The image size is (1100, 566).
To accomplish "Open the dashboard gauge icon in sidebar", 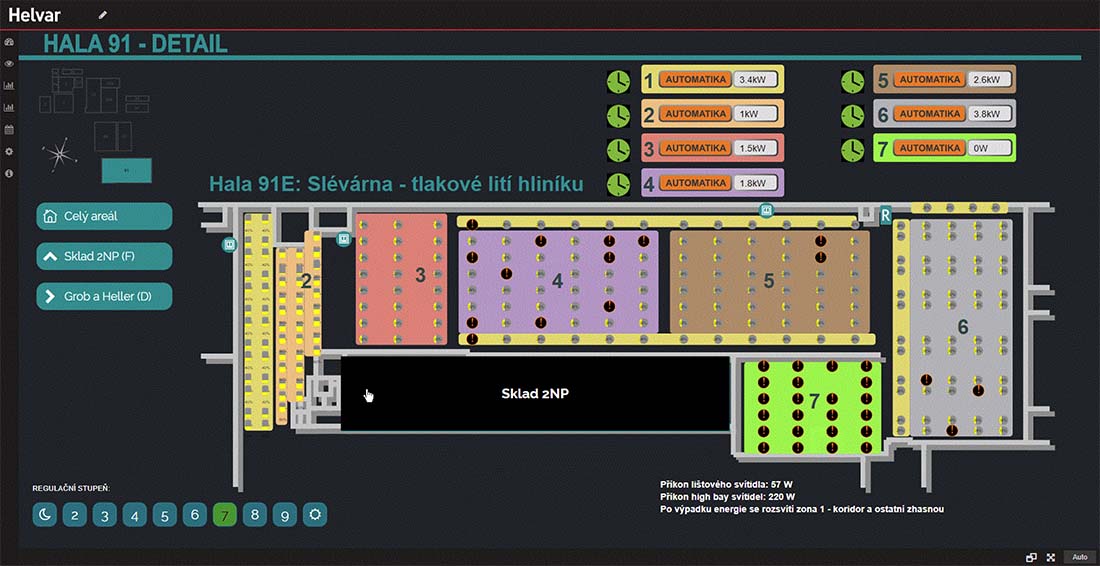I will point(9,44).
